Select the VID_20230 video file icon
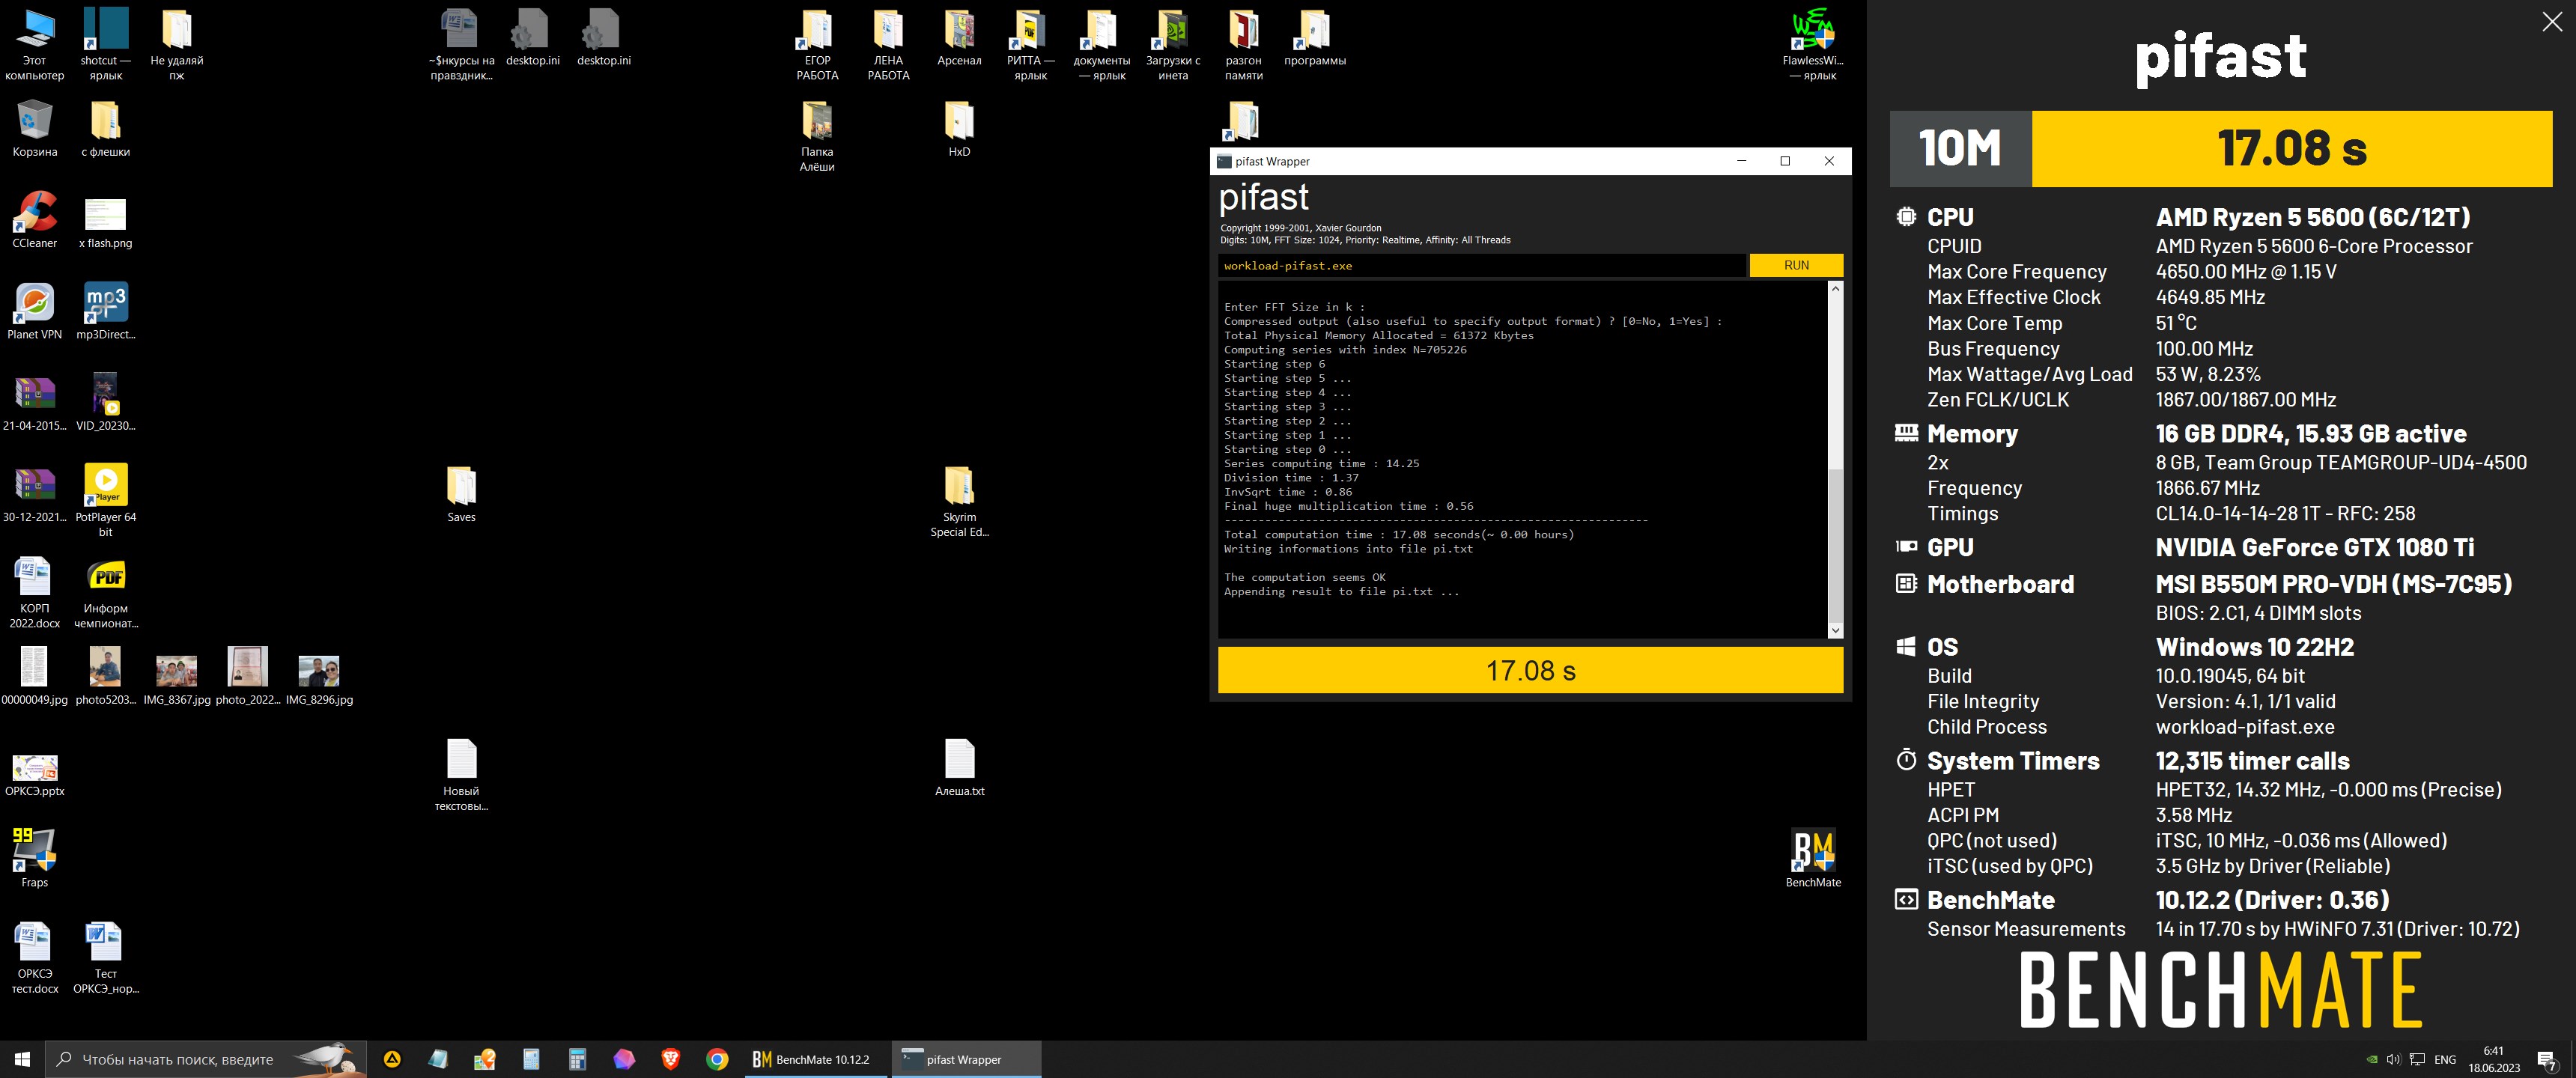The height and width of the screenshot is (1078, 2576). point(105,402)
